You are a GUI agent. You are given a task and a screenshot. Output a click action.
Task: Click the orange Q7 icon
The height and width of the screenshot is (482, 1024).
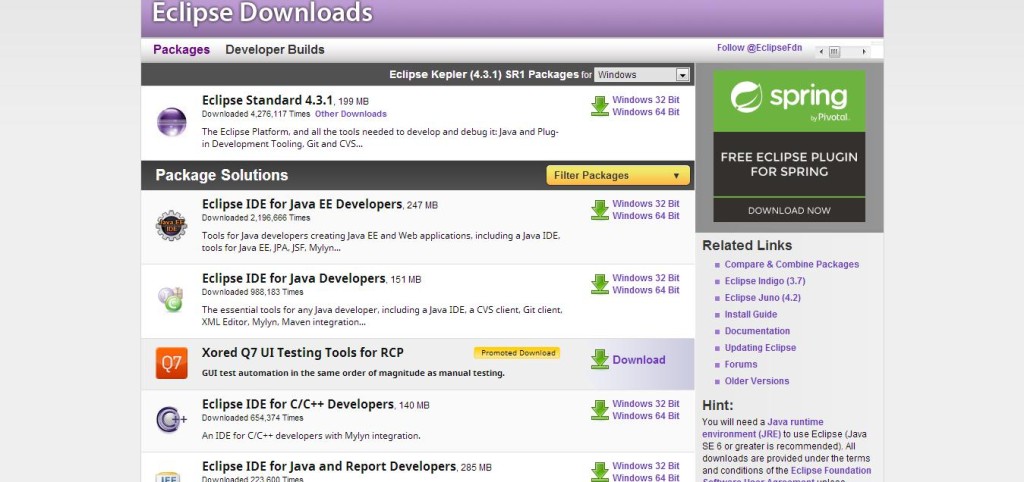172,363
